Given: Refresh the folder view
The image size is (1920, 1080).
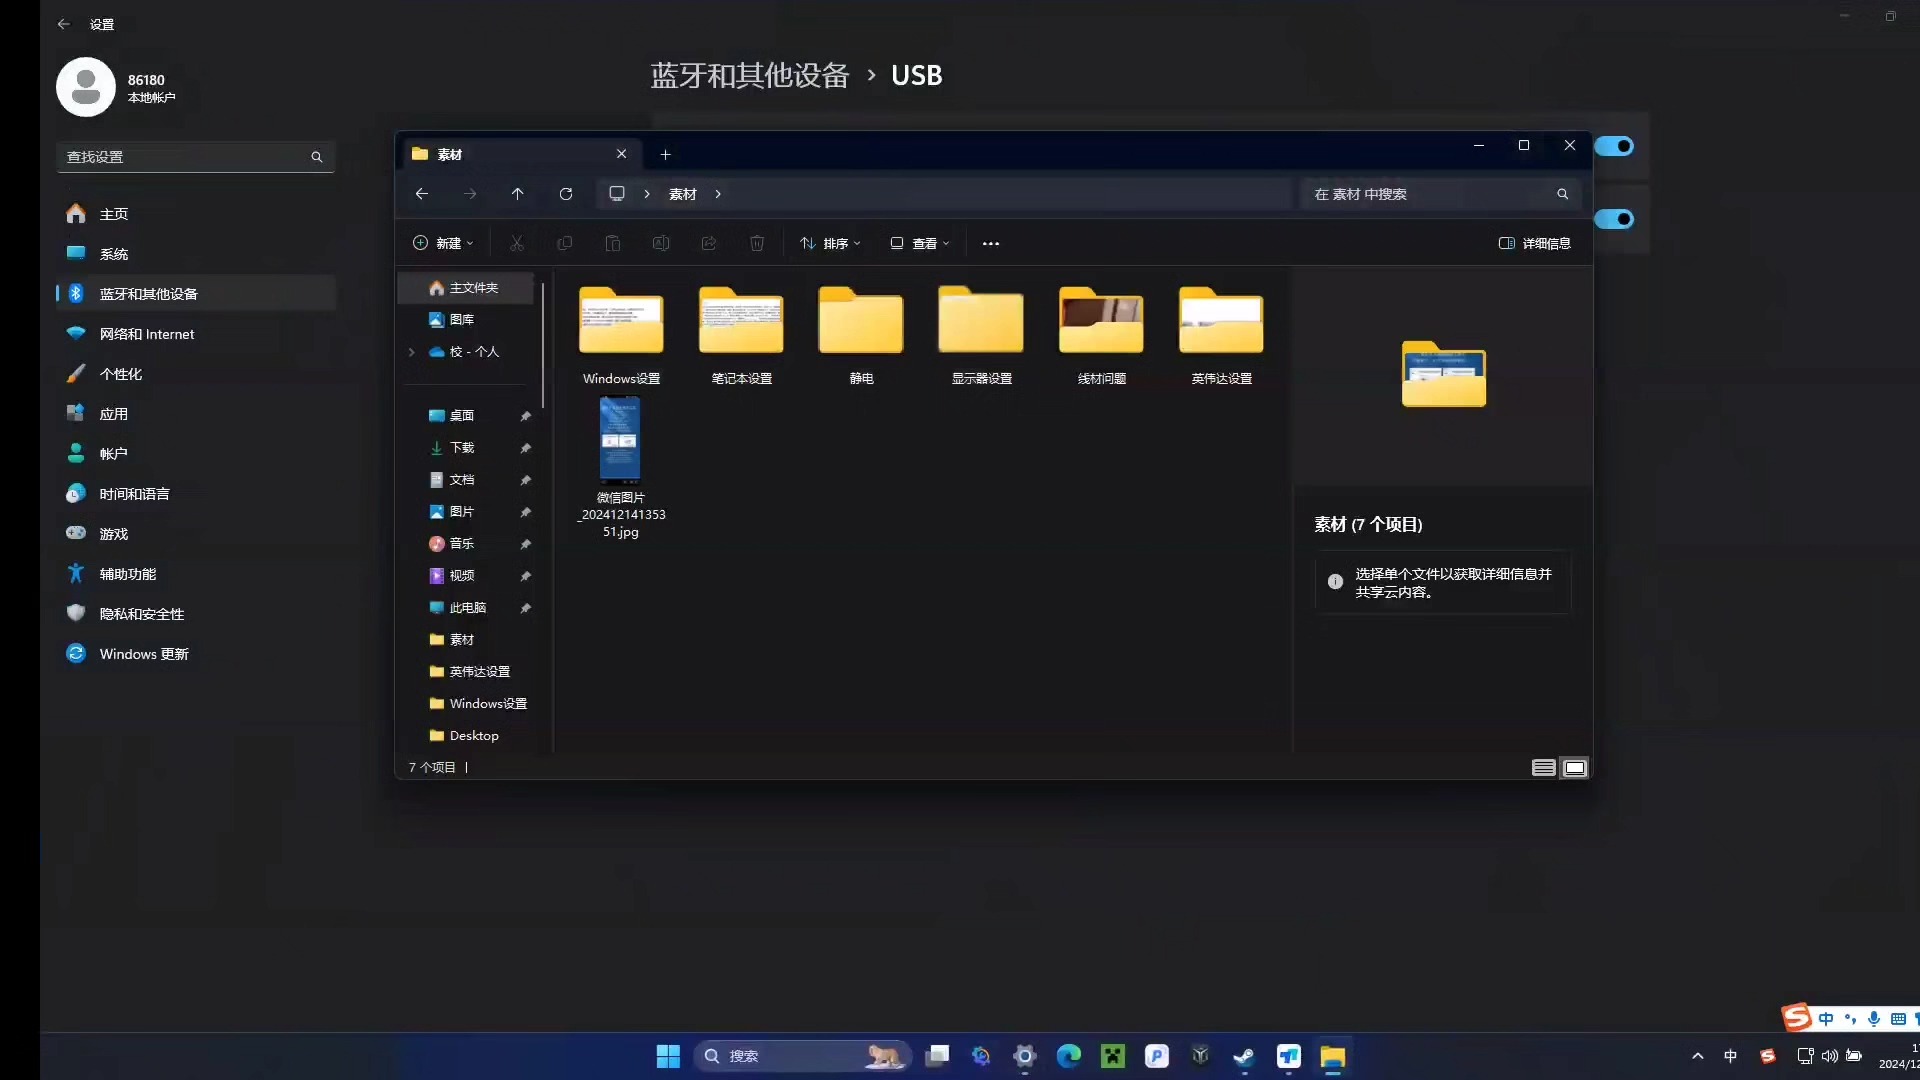Looking at the screenshot, I should coord(566,194).
